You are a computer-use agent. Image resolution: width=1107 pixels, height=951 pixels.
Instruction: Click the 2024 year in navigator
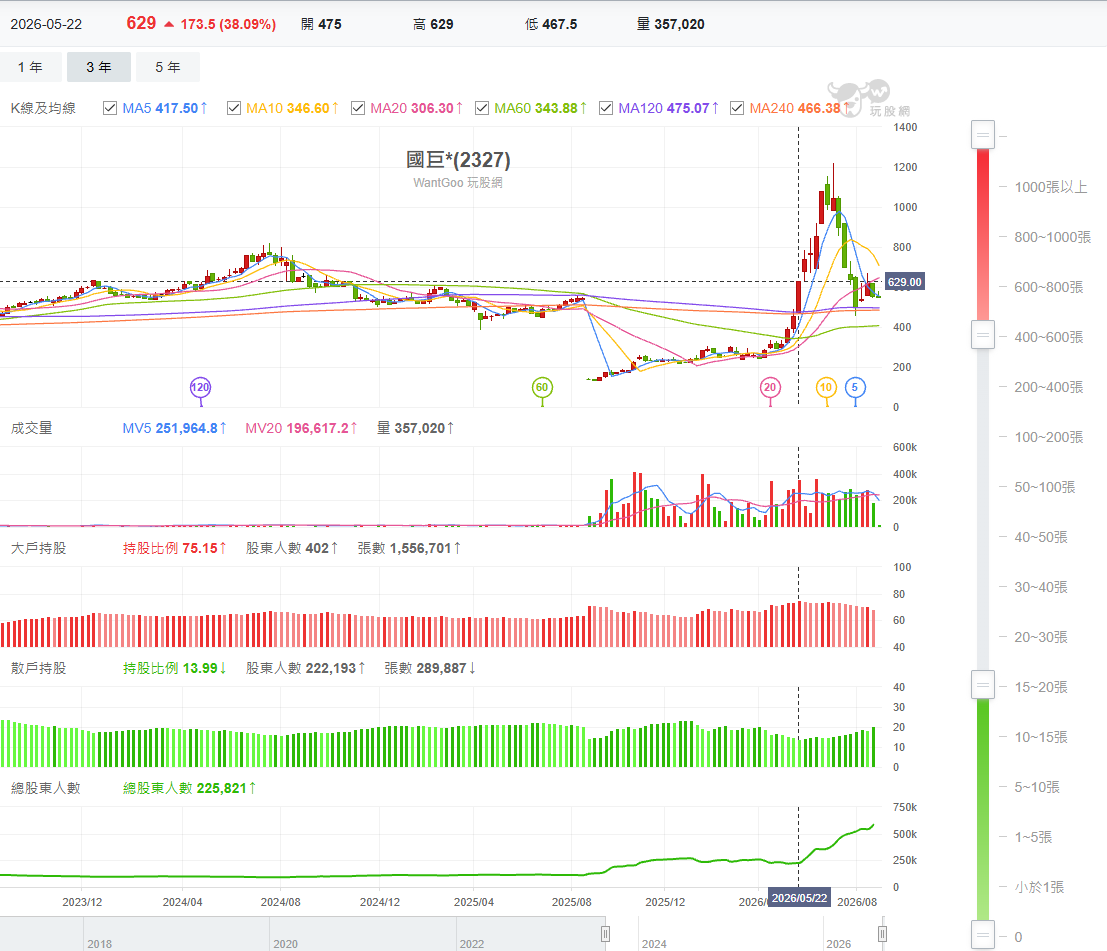pyautogui.click(x=654, y=944)
